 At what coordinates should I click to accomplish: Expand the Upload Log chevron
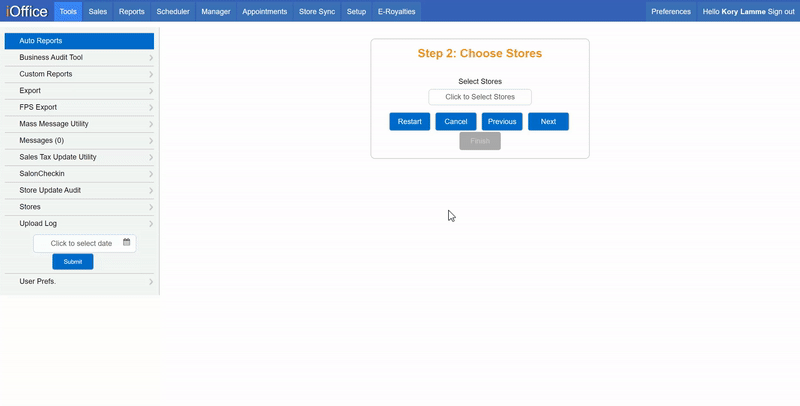pos(151,223)
